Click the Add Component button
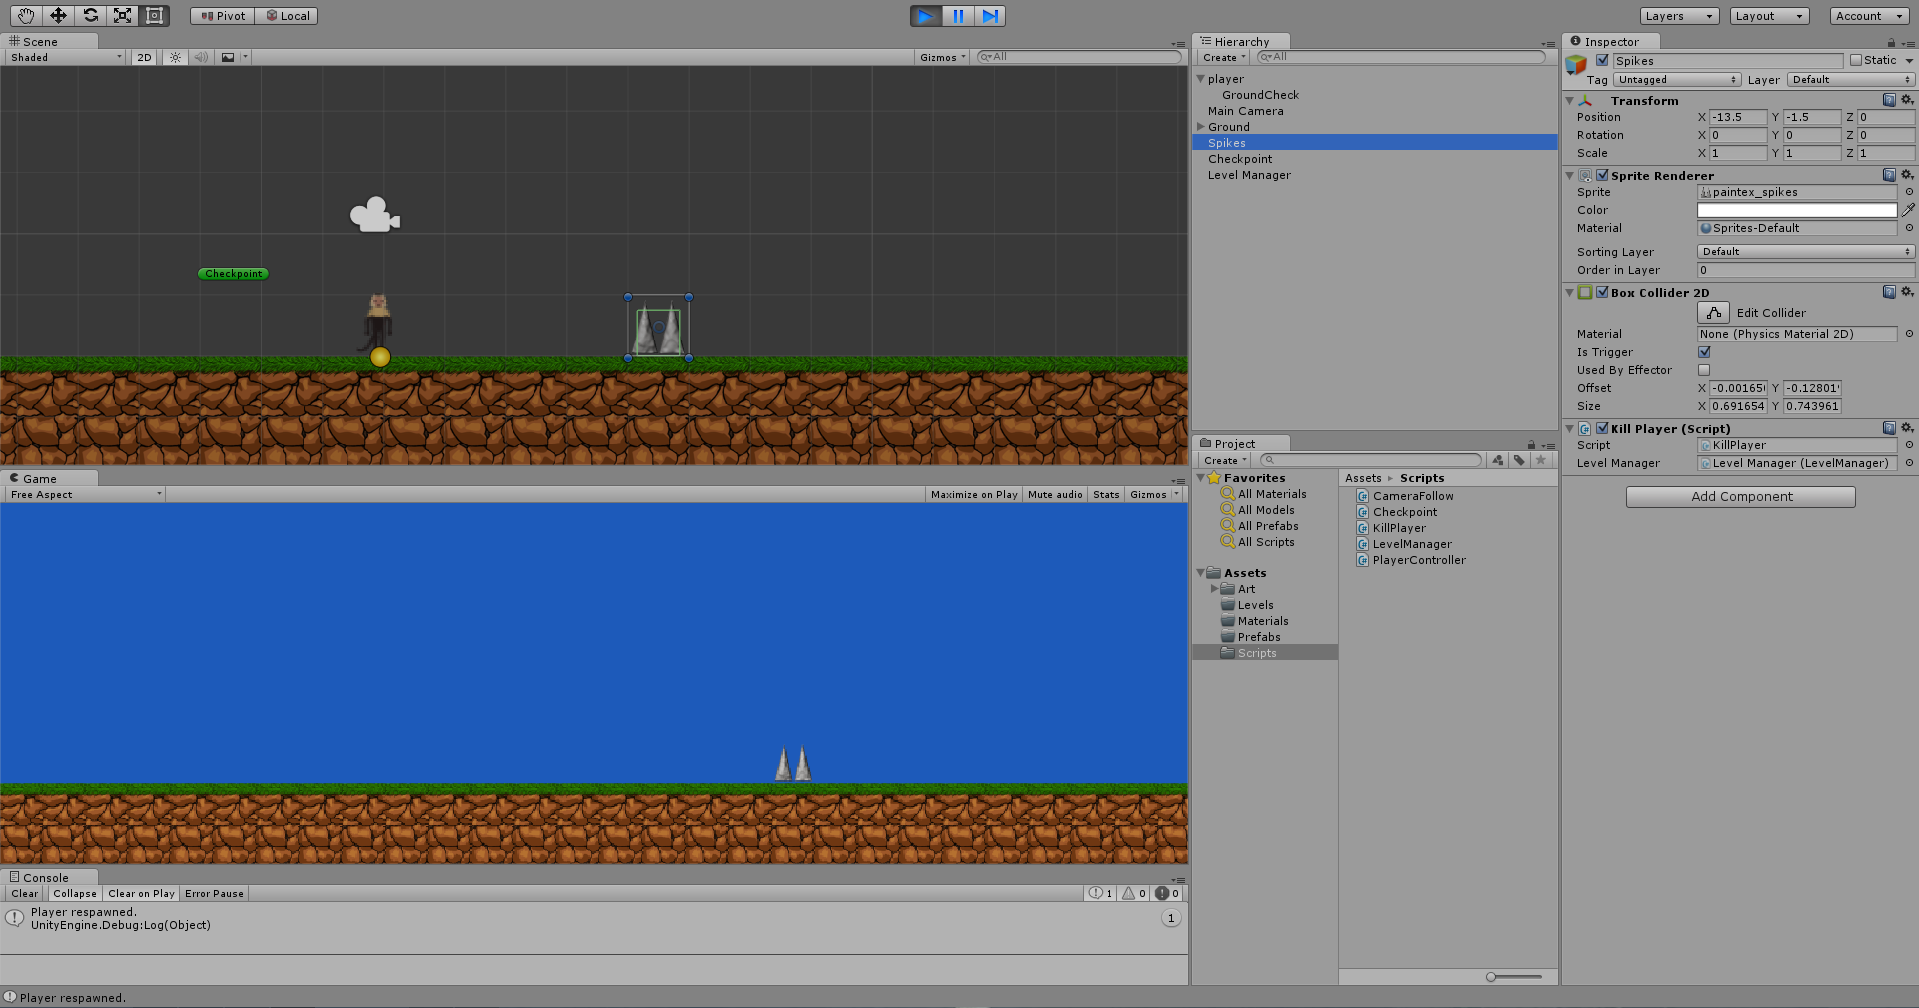This screenshot has width=1919, height=1008. coord(1741,496)
